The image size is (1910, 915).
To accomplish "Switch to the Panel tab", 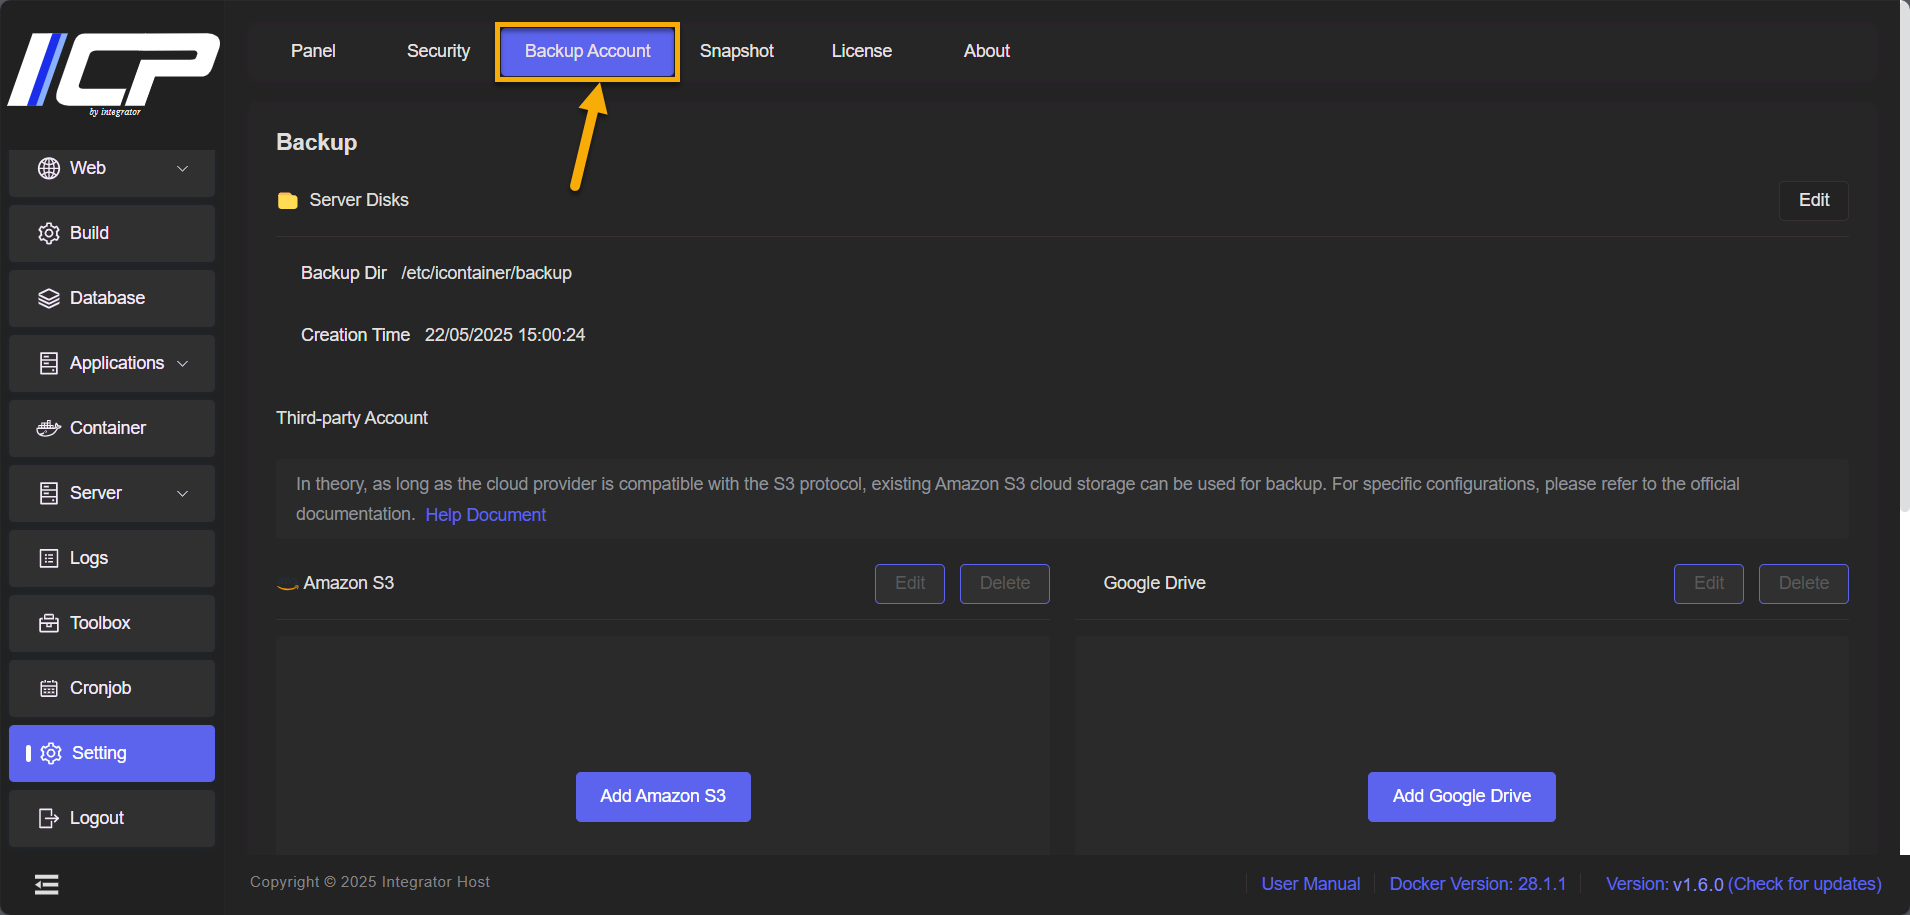I will [313, 51].
